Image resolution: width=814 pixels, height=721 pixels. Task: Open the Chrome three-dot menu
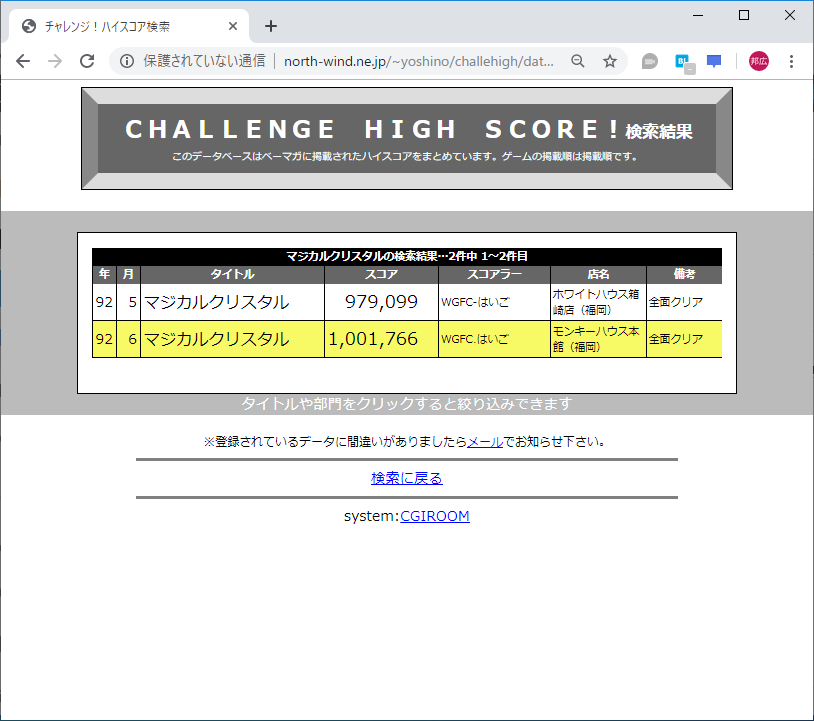point(792,61)
